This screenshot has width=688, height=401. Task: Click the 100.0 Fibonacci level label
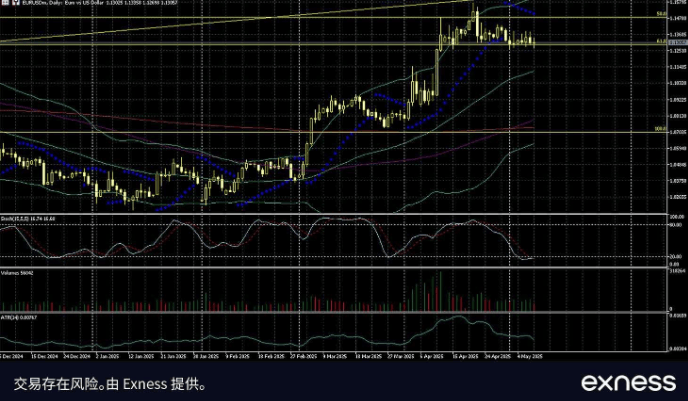[x=661, y=129]
